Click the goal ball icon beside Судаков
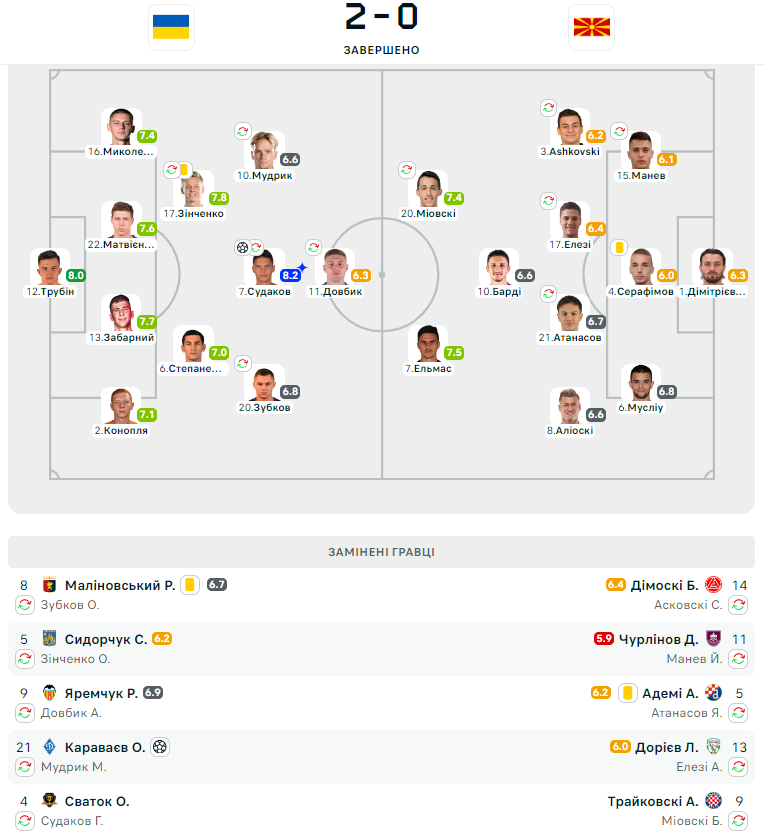This screenshot has height=840, width=765. pyautogui.click(x=242, y=248)
